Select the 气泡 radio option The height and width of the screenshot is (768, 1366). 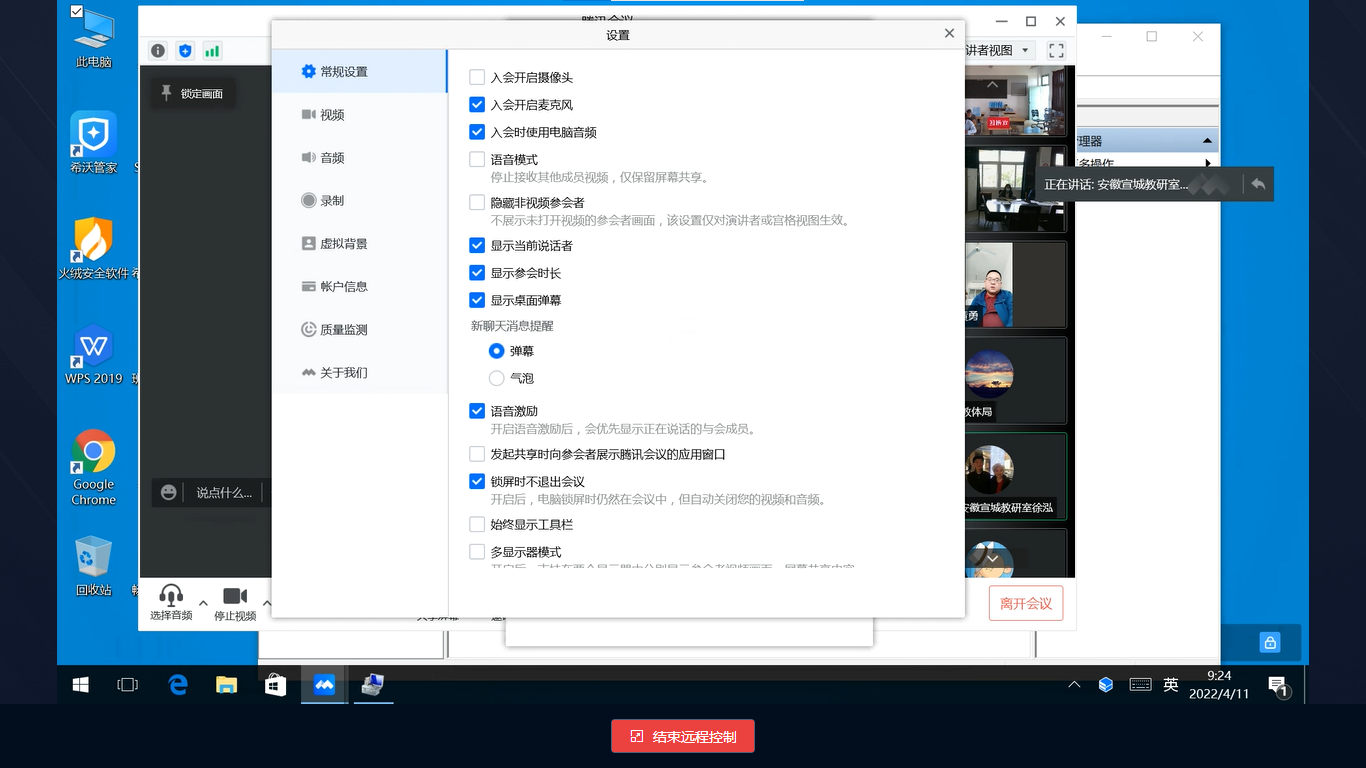[497, 378]
